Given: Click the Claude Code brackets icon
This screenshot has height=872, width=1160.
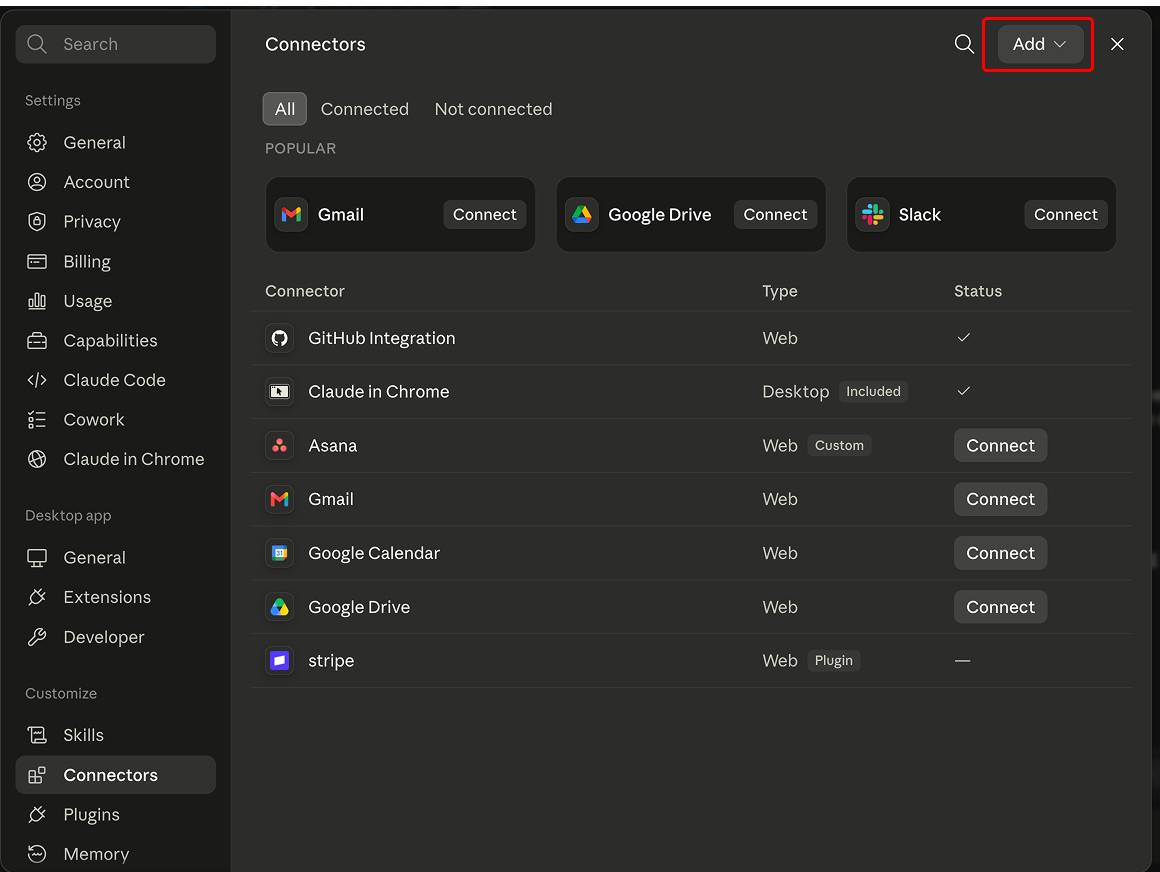Looking at the screenshot, I should pos(37,380).
